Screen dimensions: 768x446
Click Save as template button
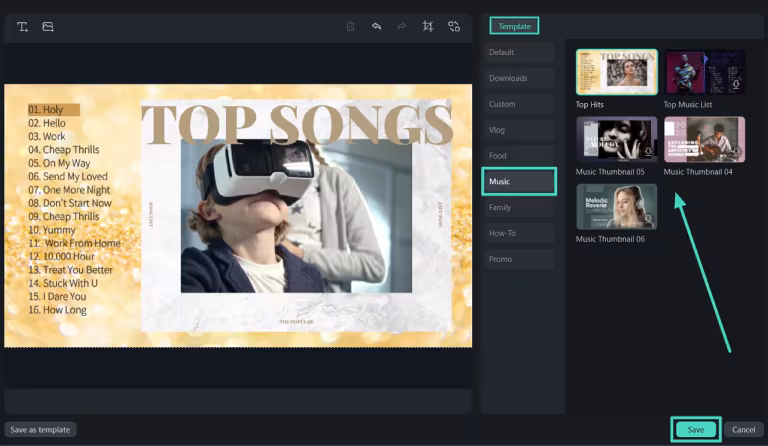pyautogui.click(x=40, y=430)
